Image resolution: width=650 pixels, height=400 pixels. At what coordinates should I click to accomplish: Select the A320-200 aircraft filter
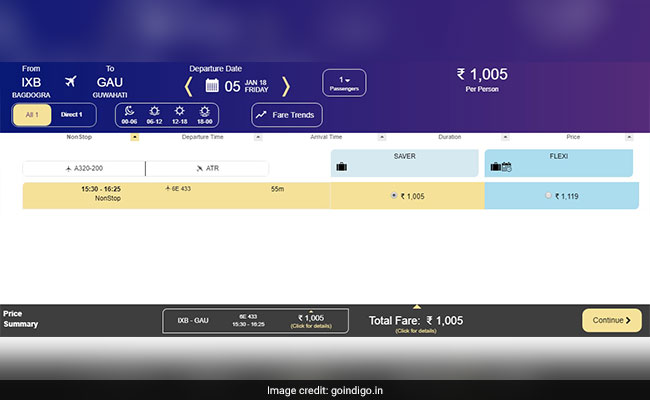click(84, 168)
